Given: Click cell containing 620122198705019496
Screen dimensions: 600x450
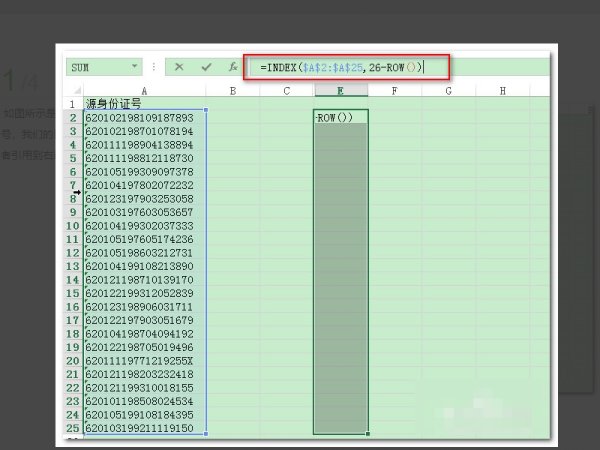Looking at the screenshot, I should click(x=145, y=347).
